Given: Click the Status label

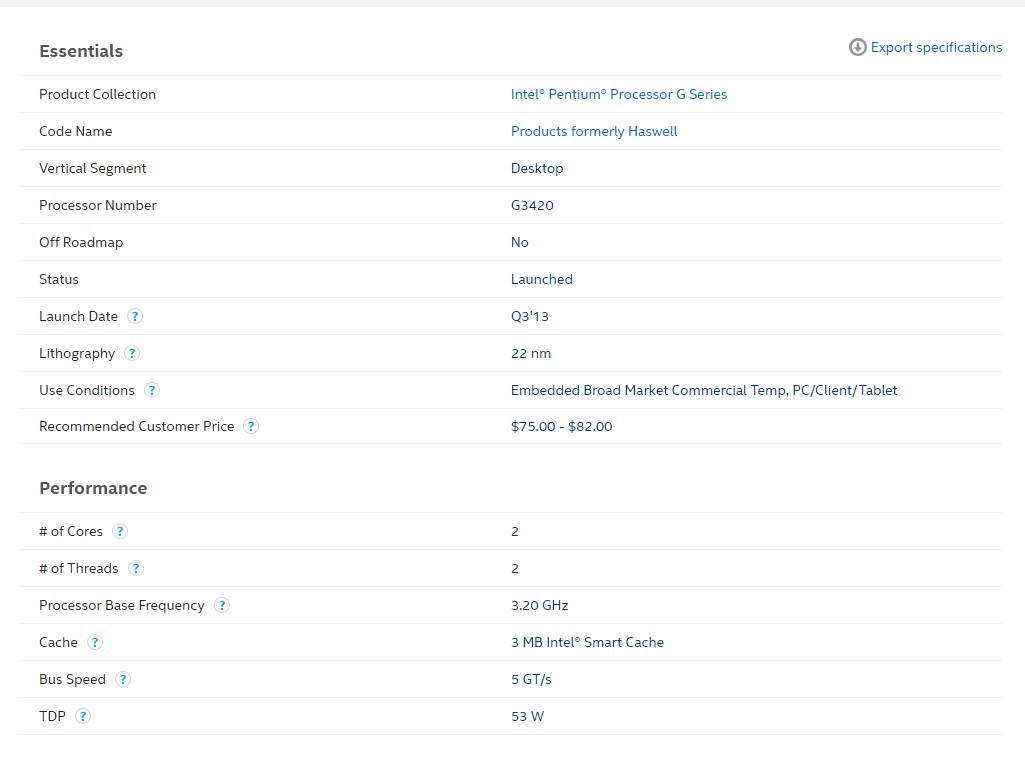Looking at the screenshot, I should (x=59, y=279).
